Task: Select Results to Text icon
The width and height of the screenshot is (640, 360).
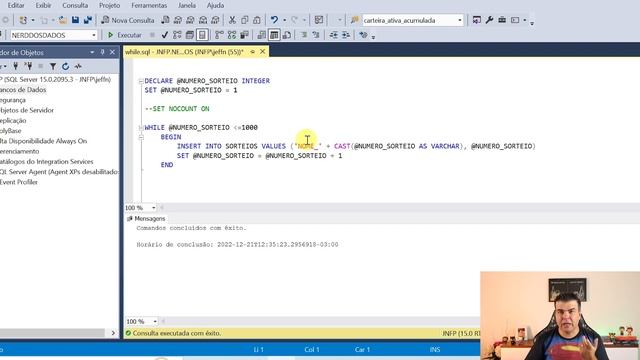Action: coord(262,35)
